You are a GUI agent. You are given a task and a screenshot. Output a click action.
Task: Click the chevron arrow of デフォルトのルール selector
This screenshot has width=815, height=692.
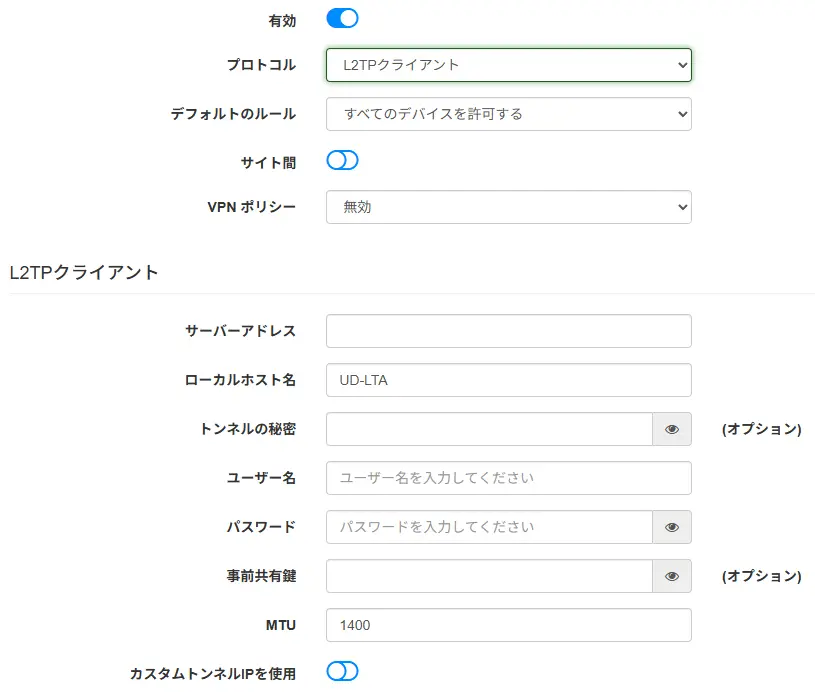click(682, 114)
